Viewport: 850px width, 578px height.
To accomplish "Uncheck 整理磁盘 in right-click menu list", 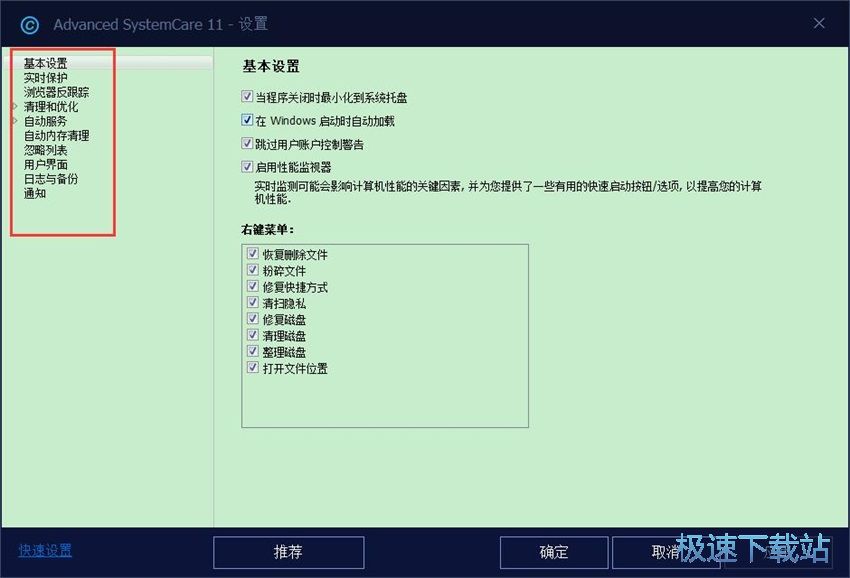I will [253, 351].
